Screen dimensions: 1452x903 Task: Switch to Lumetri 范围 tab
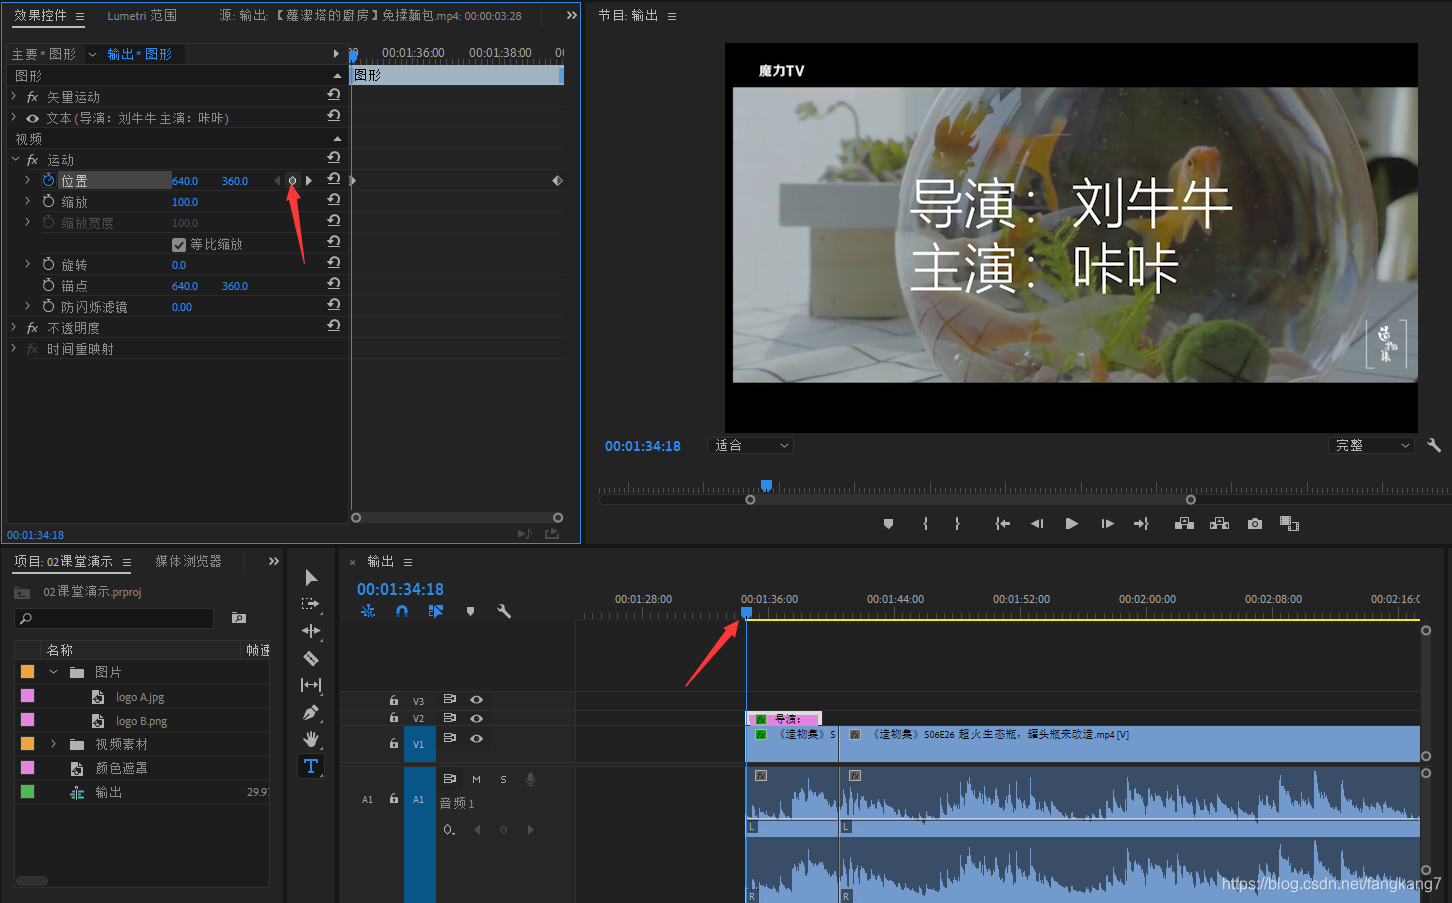[142, 16]
